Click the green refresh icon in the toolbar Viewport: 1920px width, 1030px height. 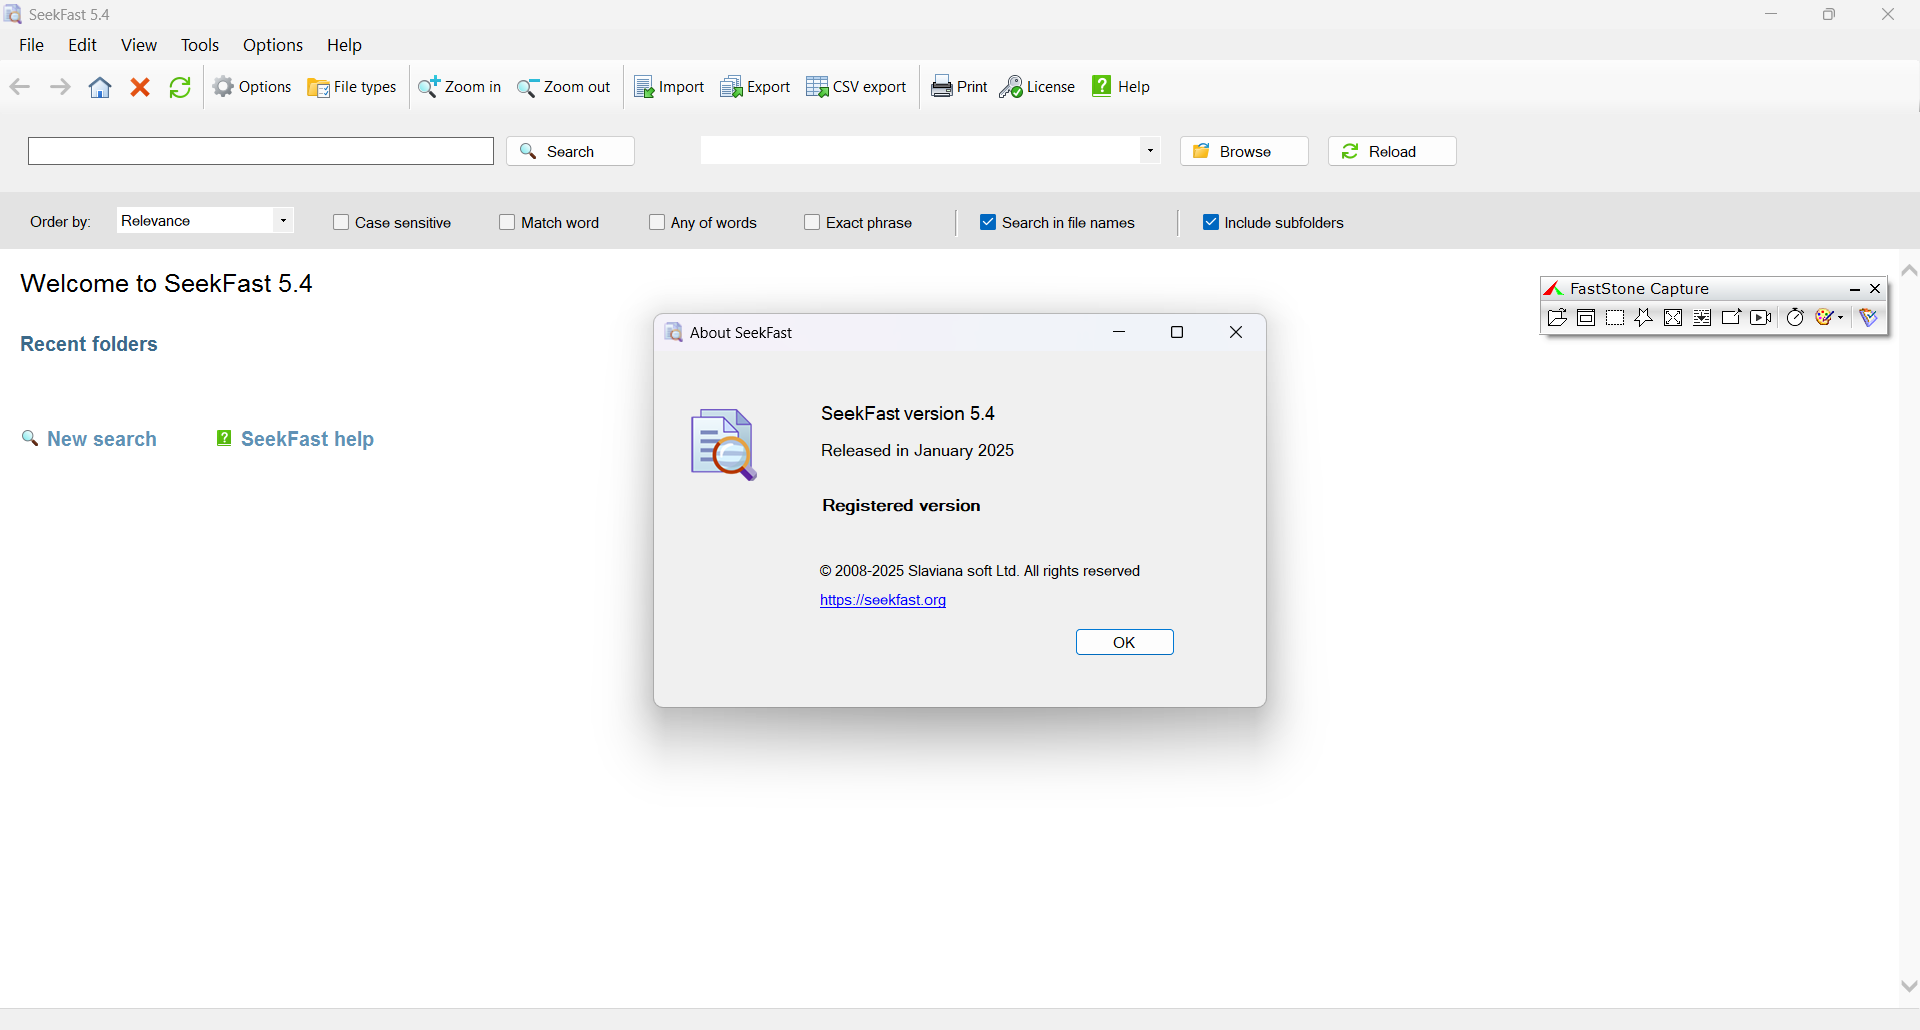click(x=180, y=87)
